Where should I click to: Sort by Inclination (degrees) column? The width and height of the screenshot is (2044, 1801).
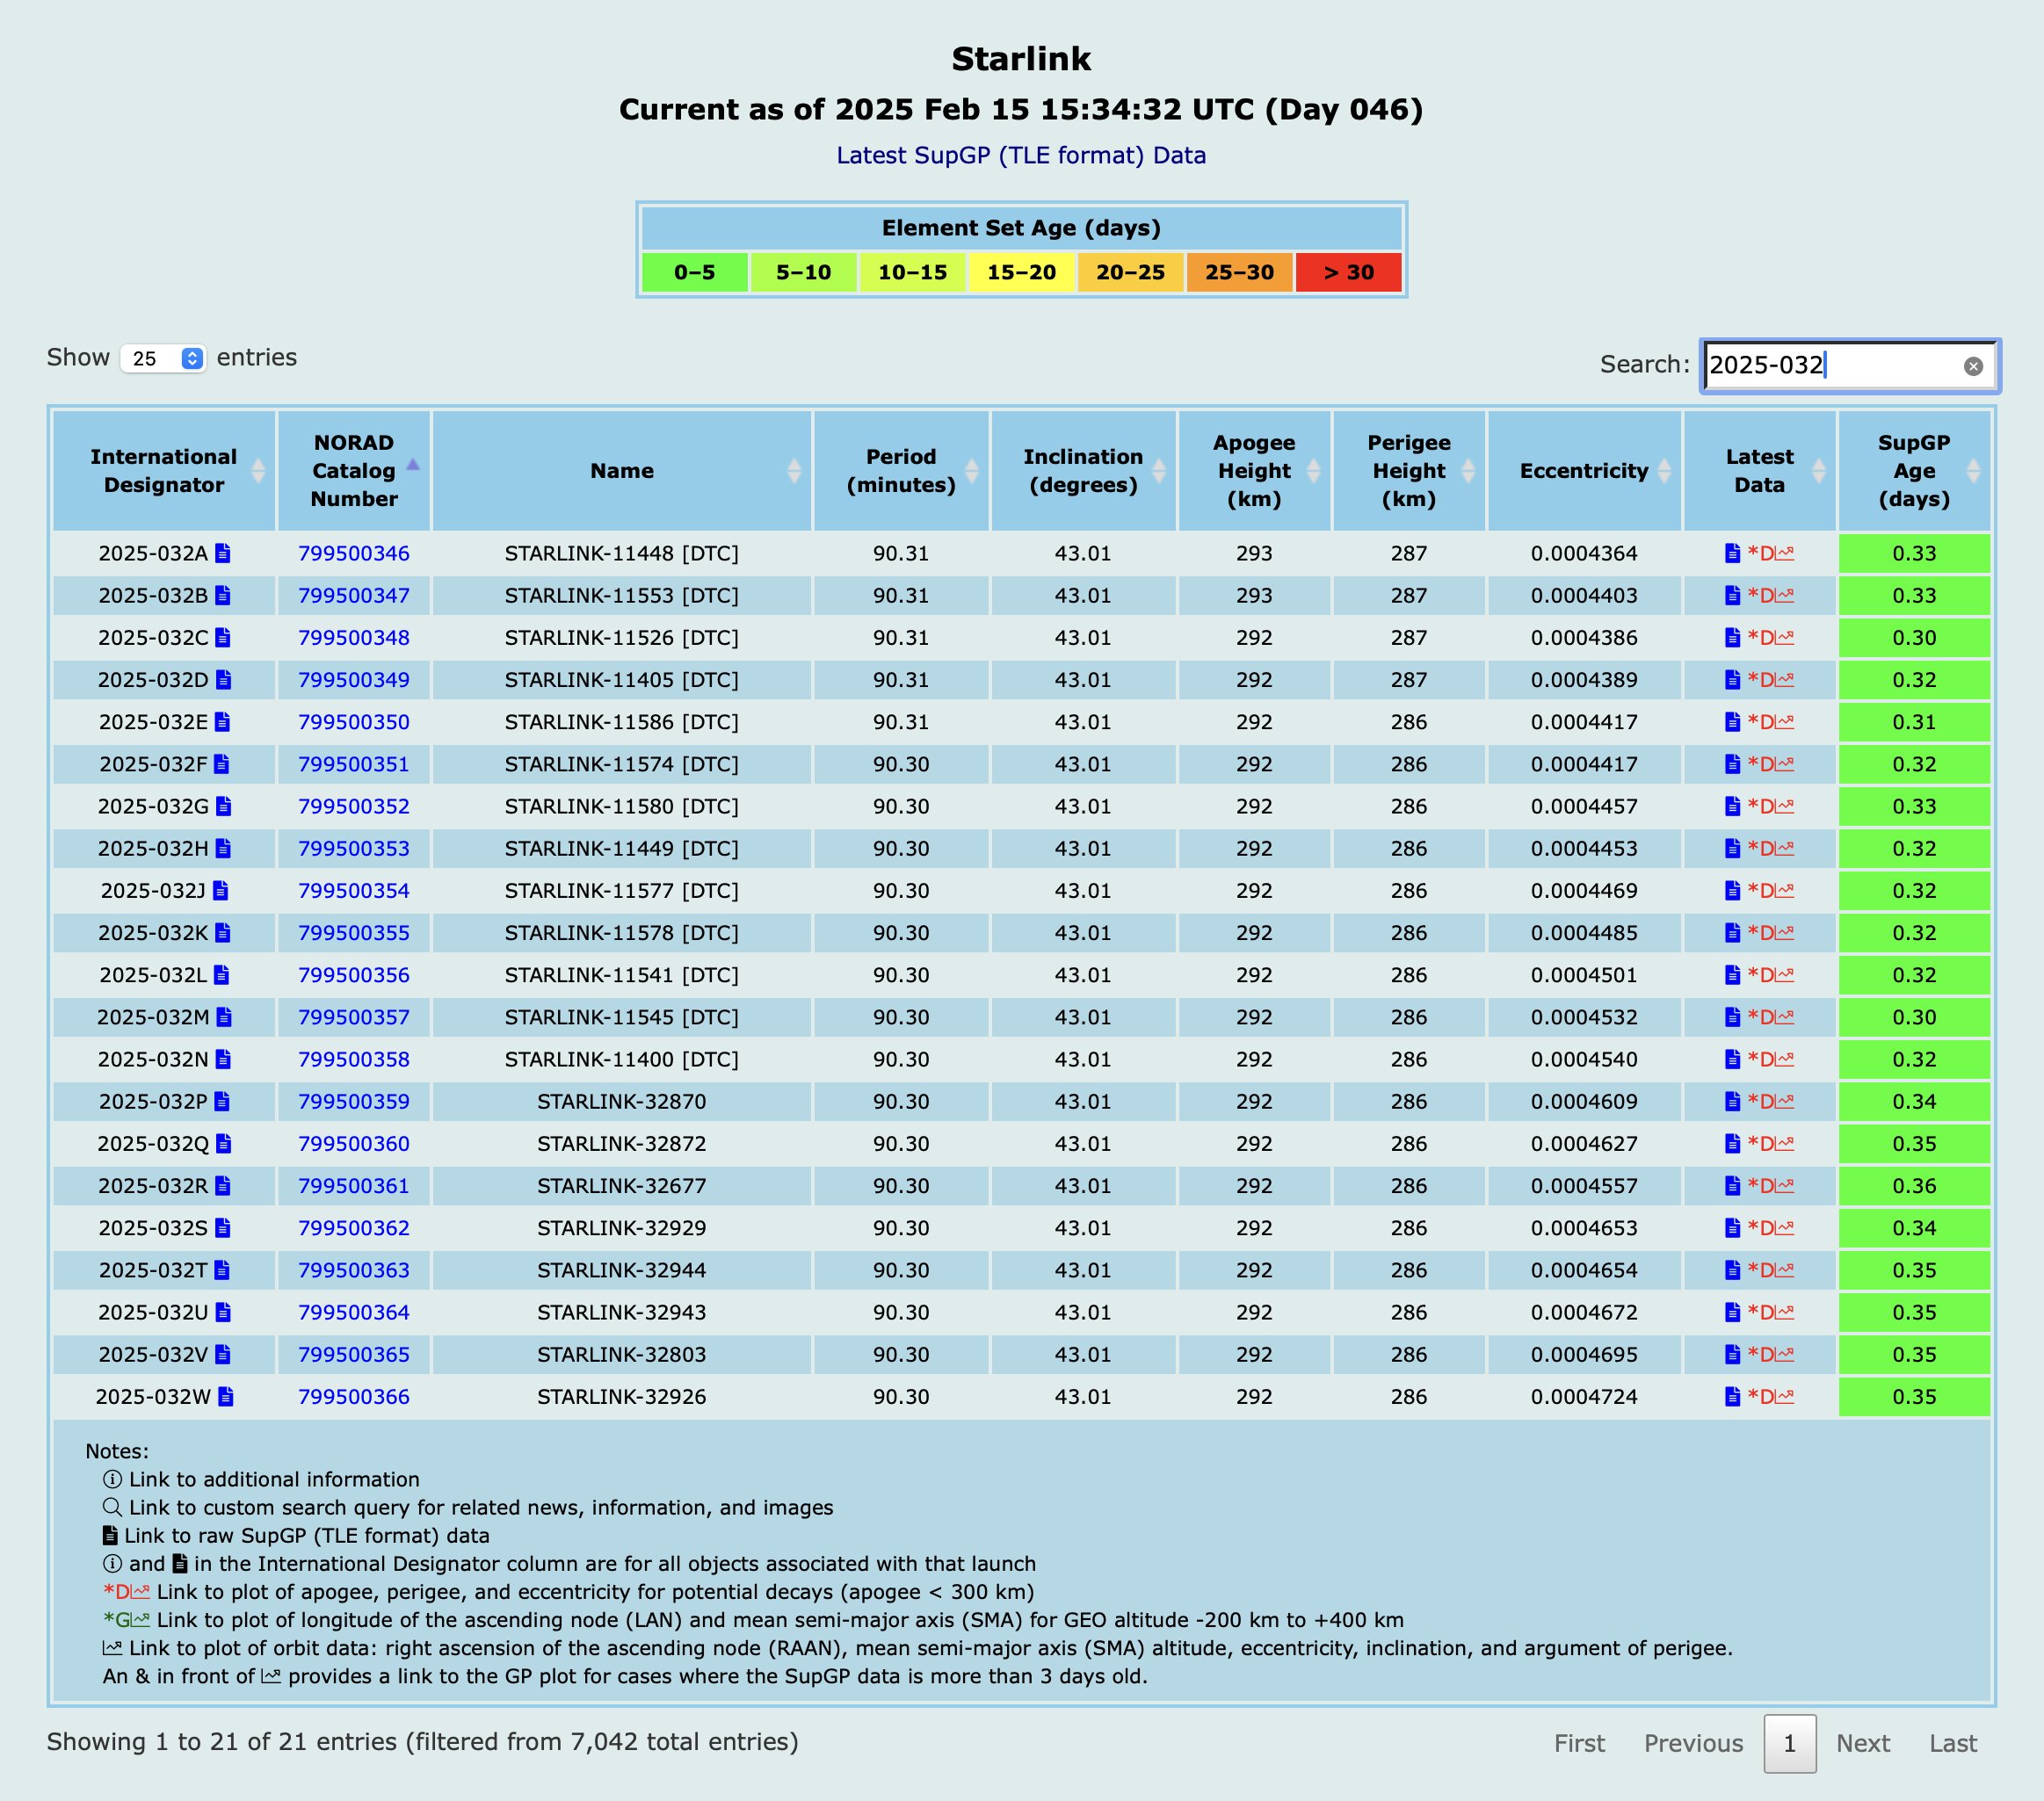coord(1083,471)
